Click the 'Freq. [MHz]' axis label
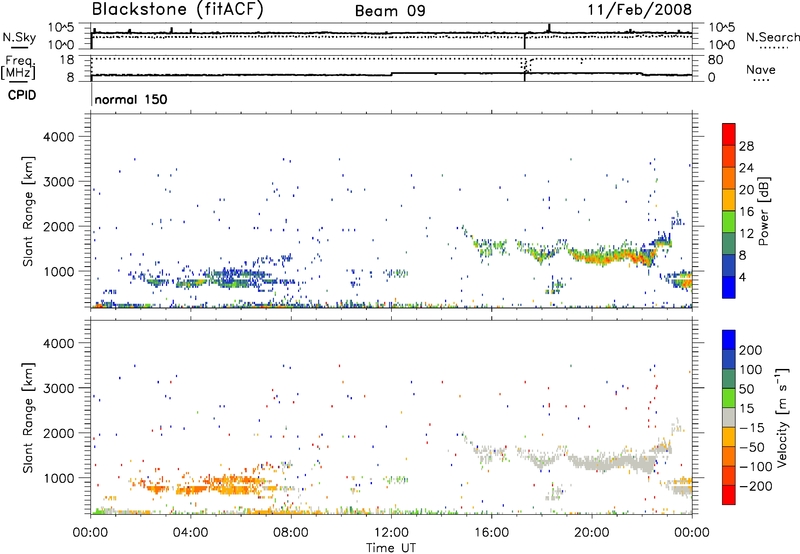 18,67
